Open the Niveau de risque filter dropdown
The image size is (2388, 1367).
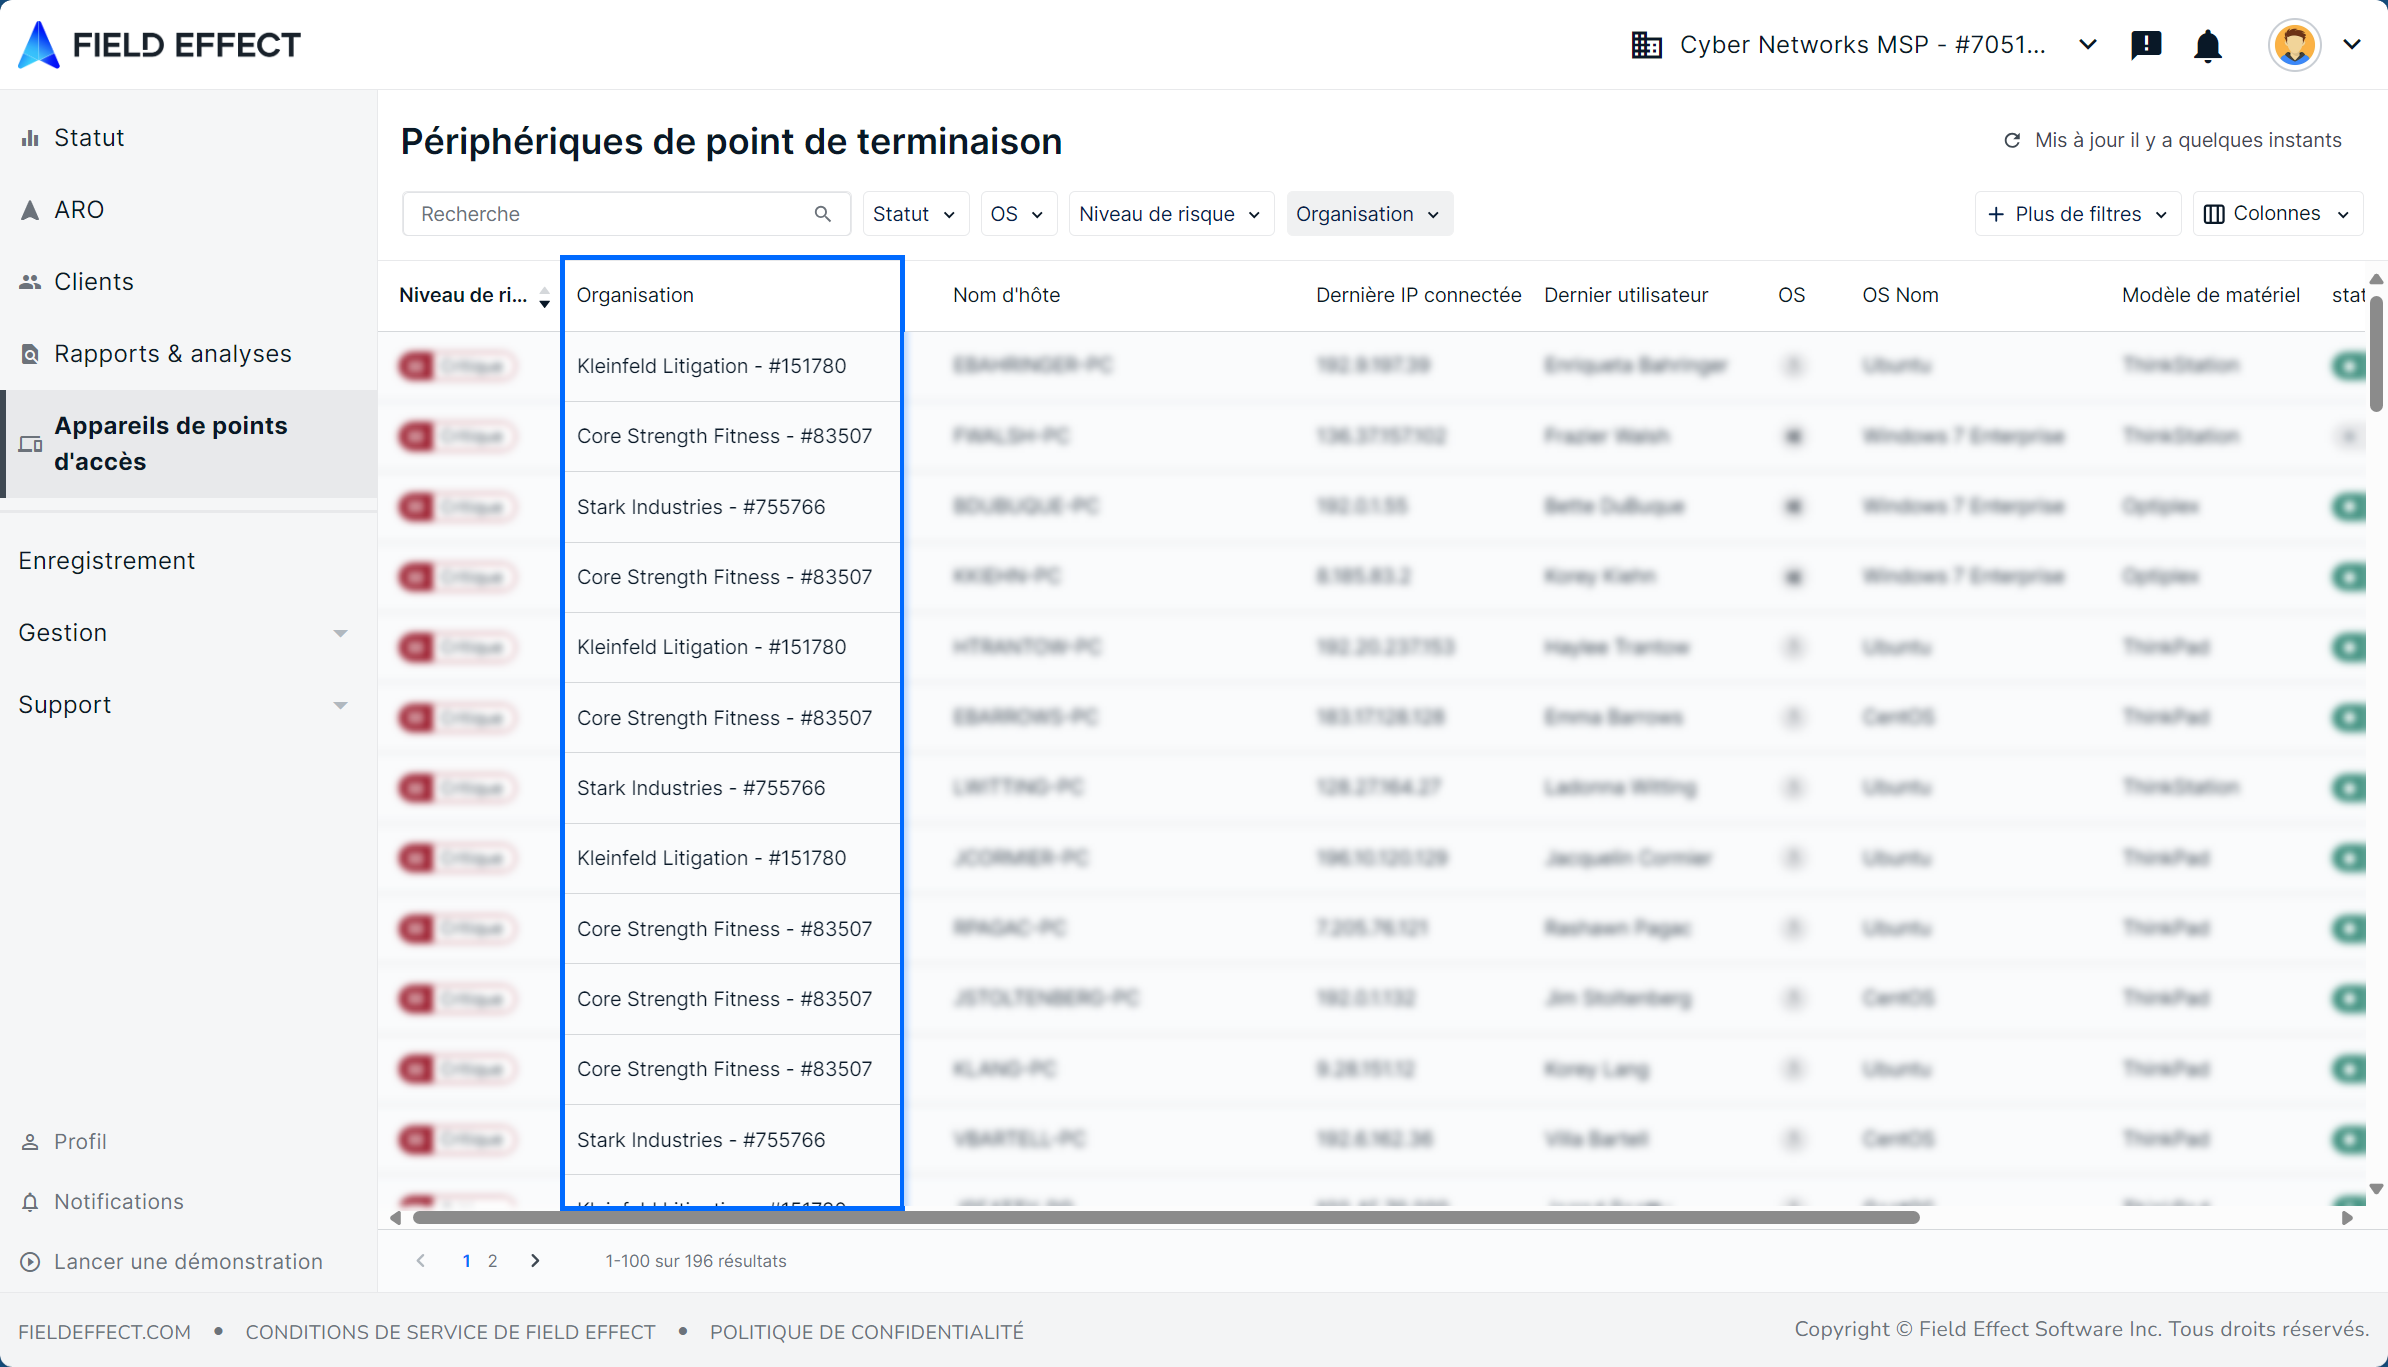click(1170, 214)
